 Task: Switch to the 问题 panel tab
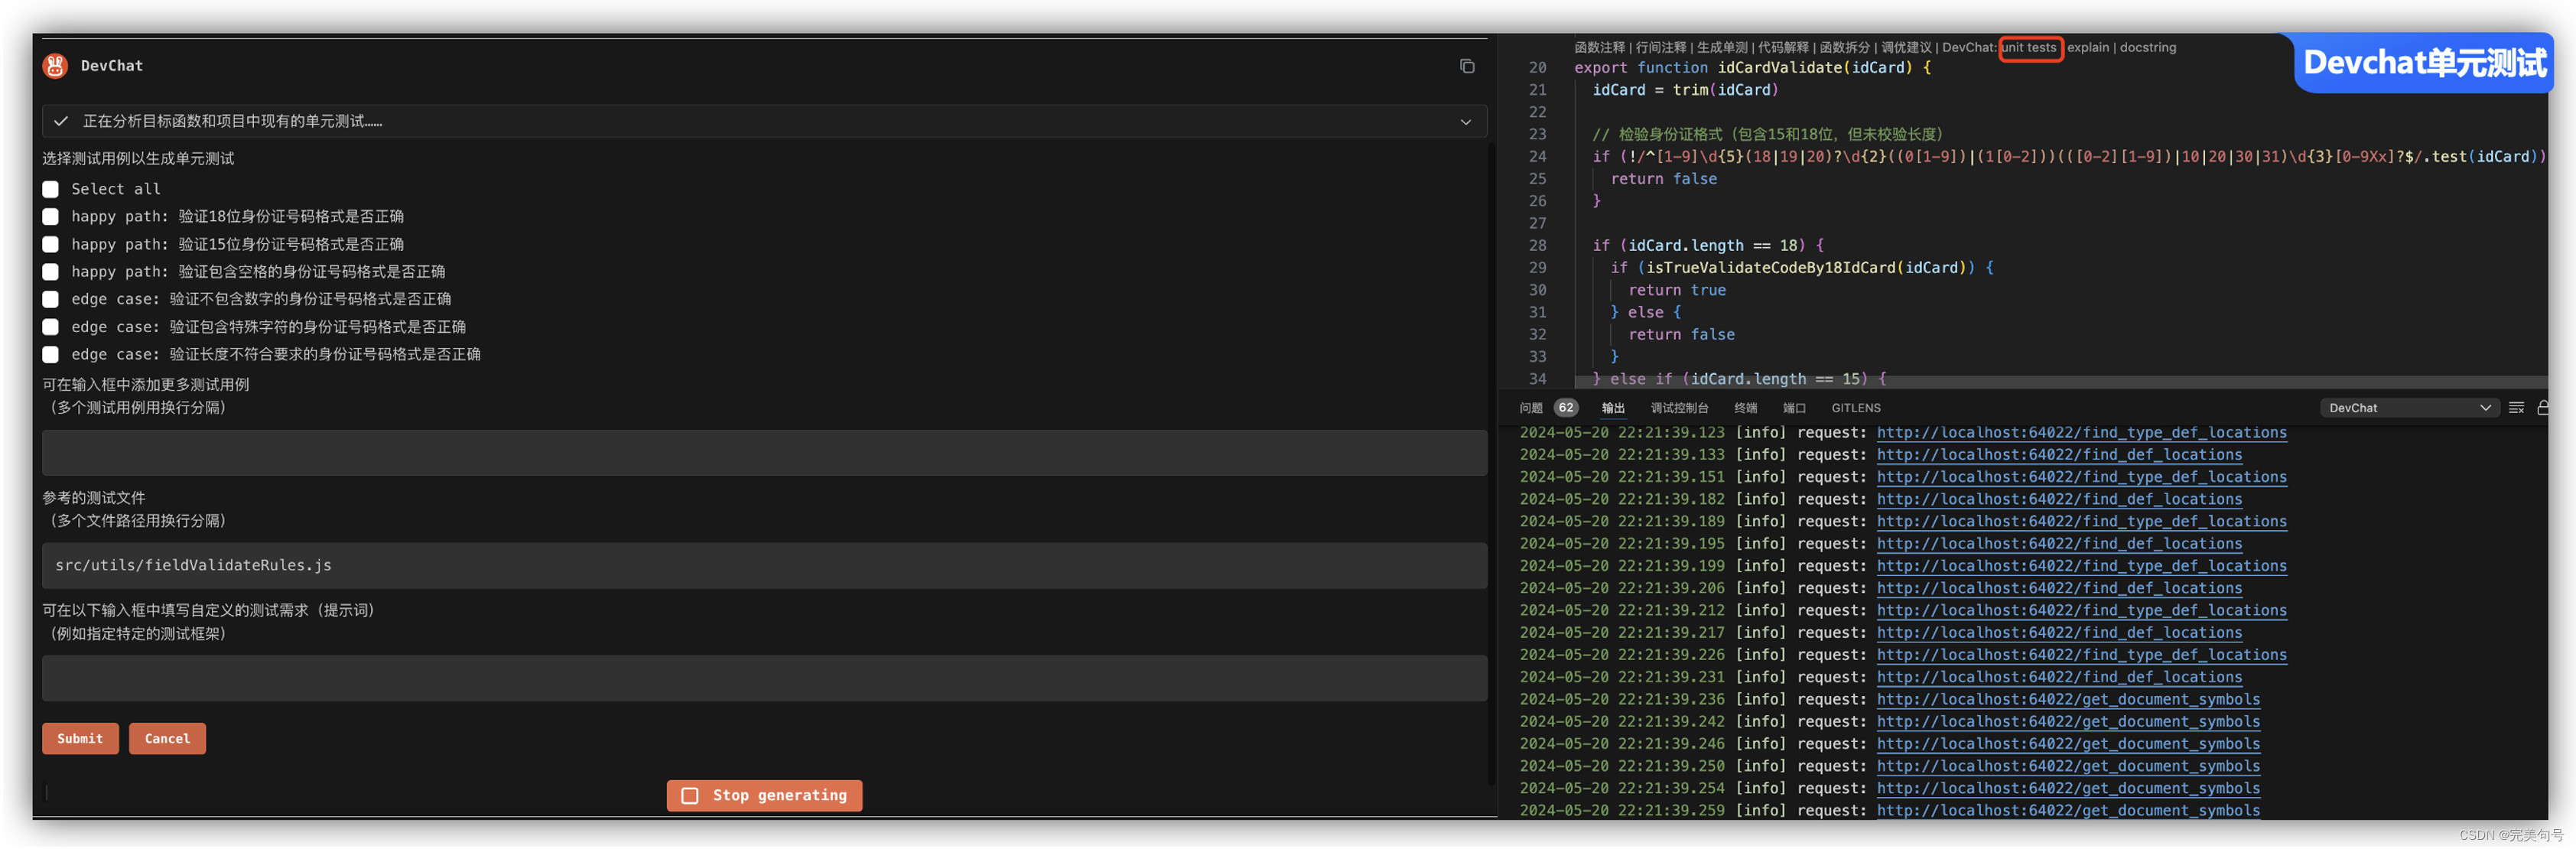tap(1531, 408)
